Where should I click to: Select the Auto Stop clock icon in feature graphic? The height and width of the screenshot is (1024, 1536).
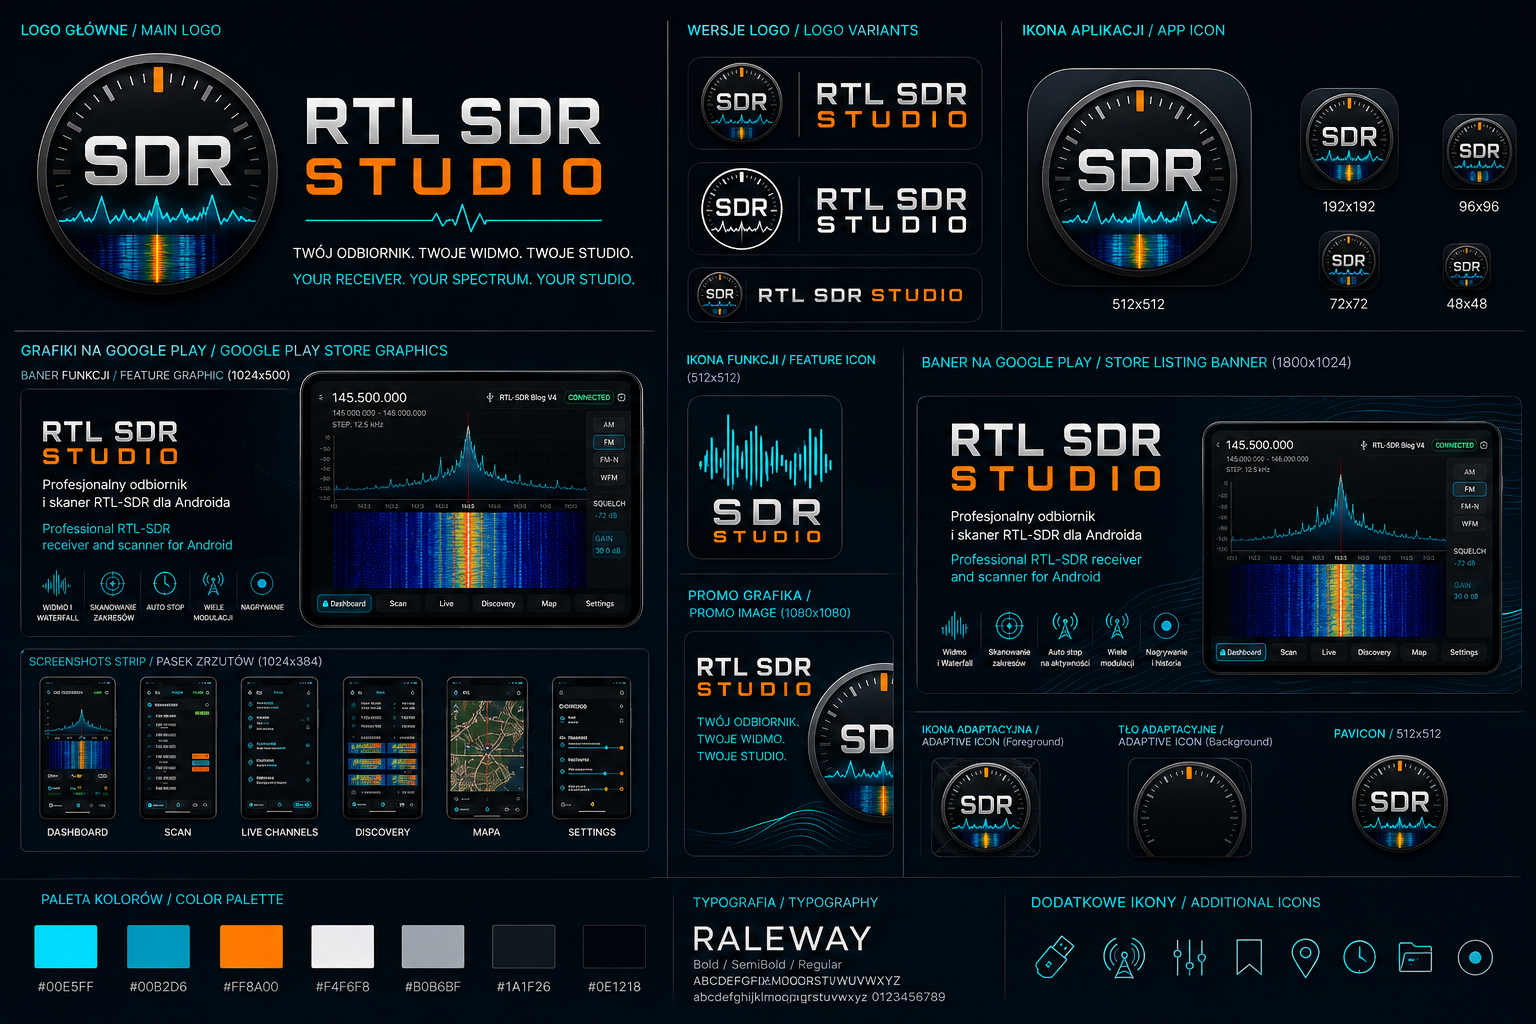[x=164, y=583]
